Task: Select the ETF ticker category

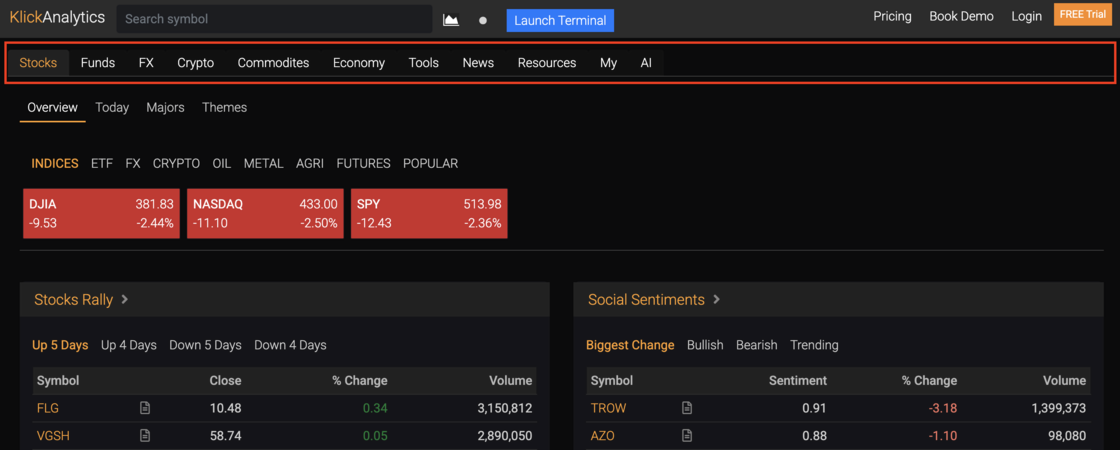Action: pos(102,164)
